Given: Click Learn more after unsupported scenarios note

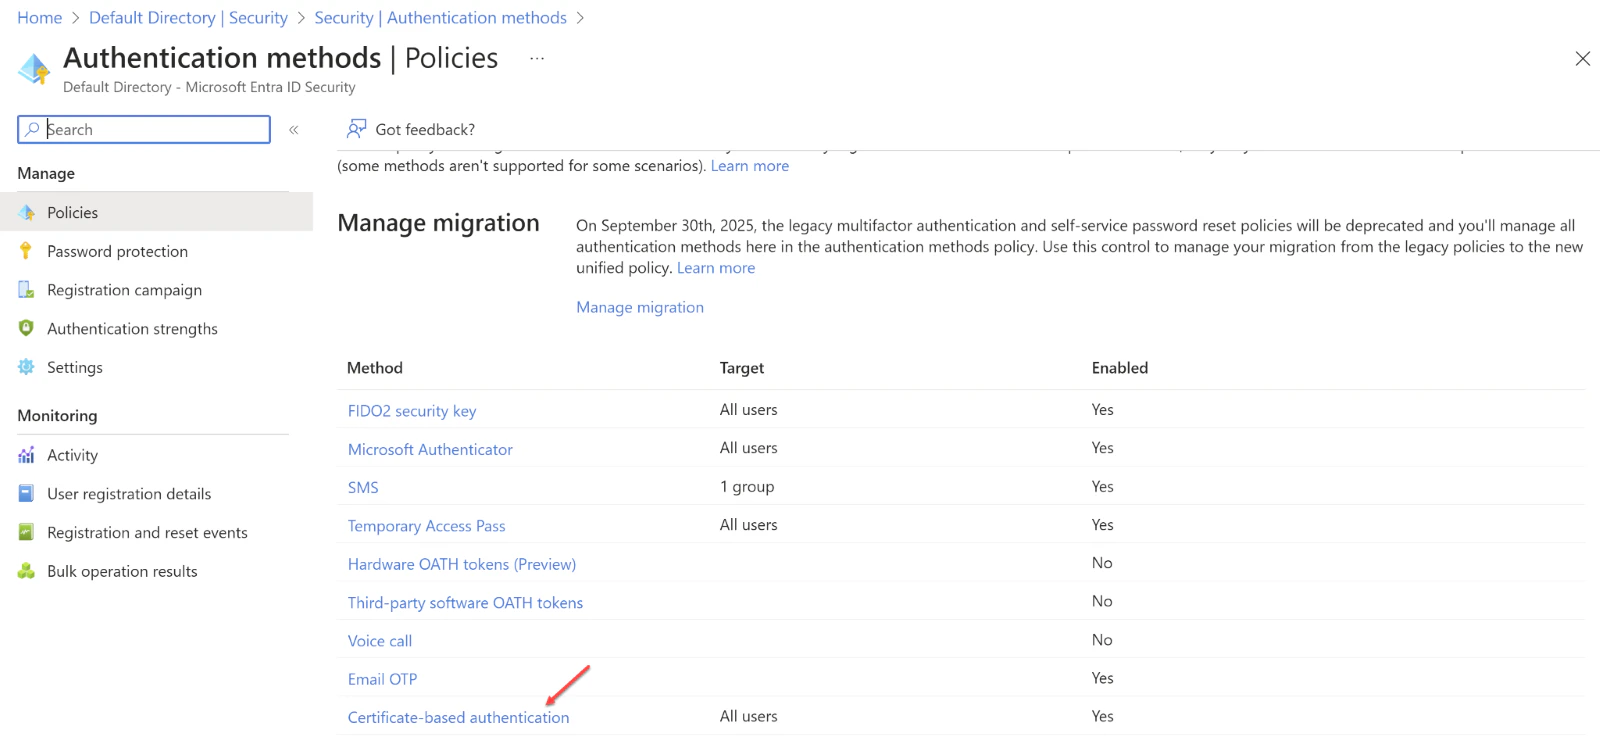Looking at the screenshot, I should pos(750,166).
